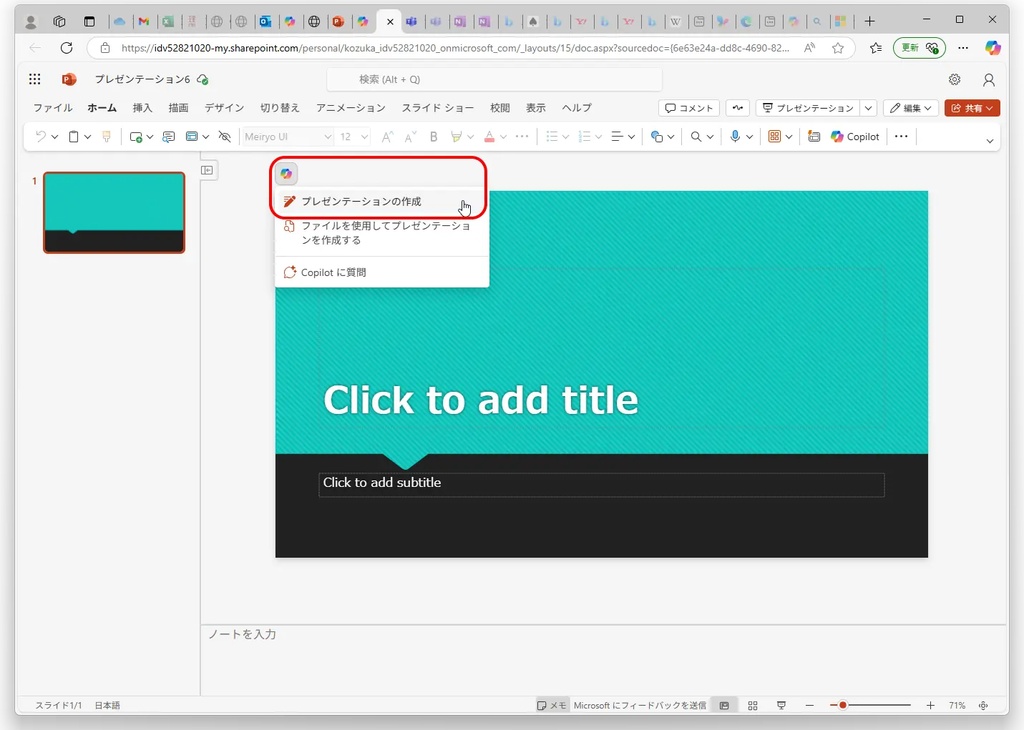1024x730 pixels.
Task: Click the Shapes icon in toolbar
Action: [x=657, y=136]
